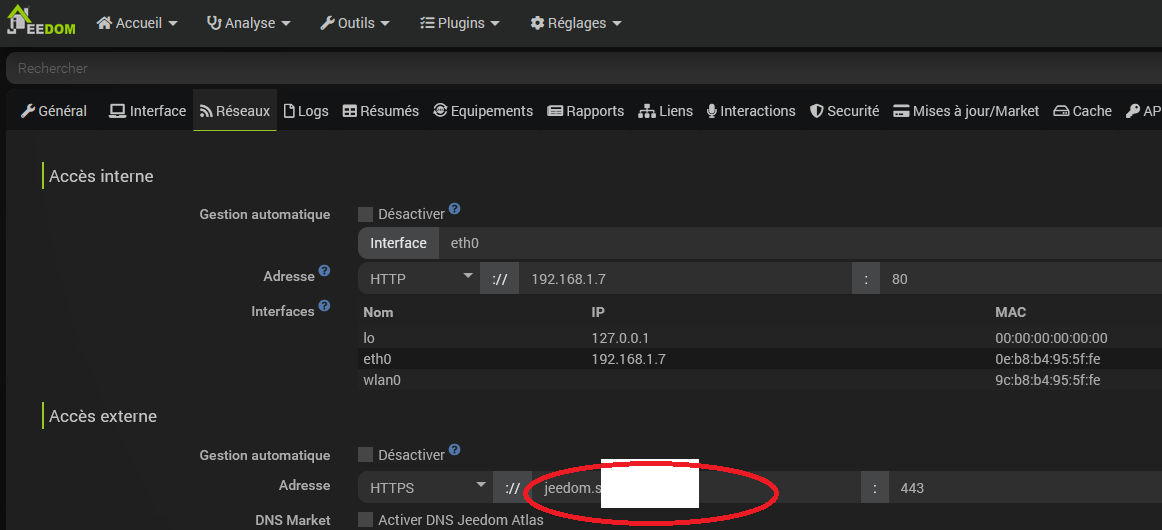1162x530 pixels.
Task: Click the checklist icon on Plugins
Action: pos(427,23)
